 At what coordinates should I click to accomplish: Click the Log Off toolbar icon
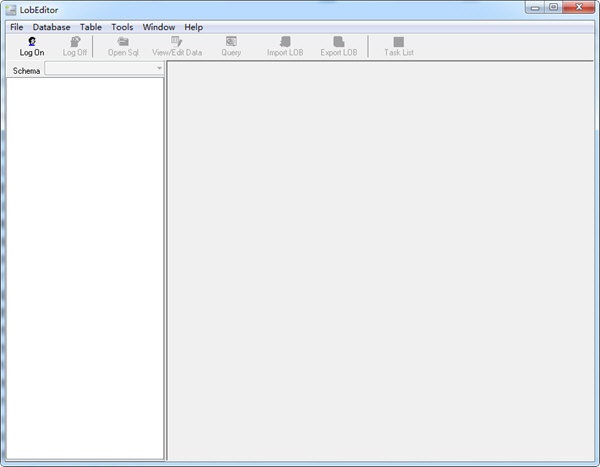coord(75,41)
